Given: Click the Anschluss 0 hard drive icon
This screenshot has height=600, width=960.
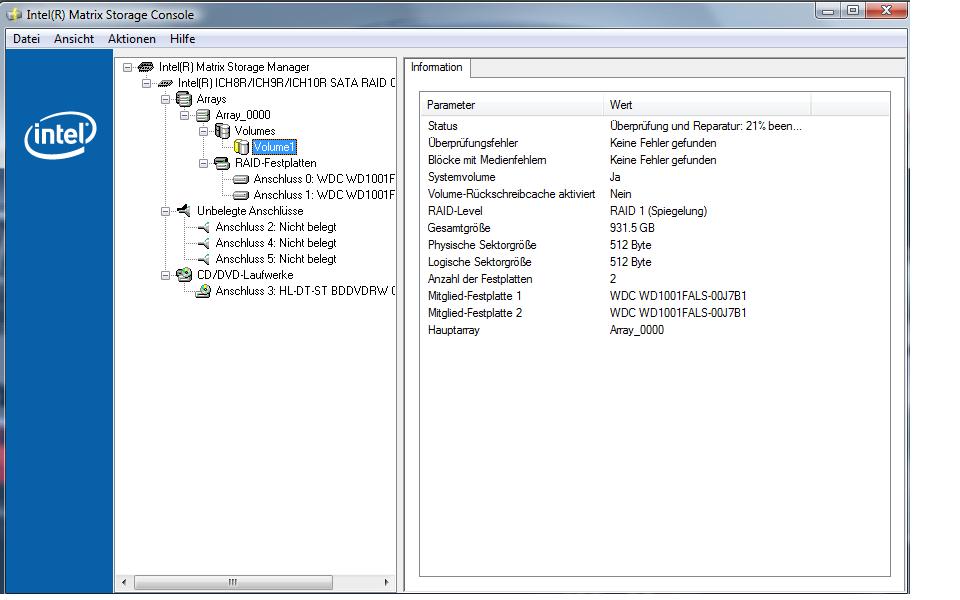Looking at the screenshot, I should [x=241, y=179].
